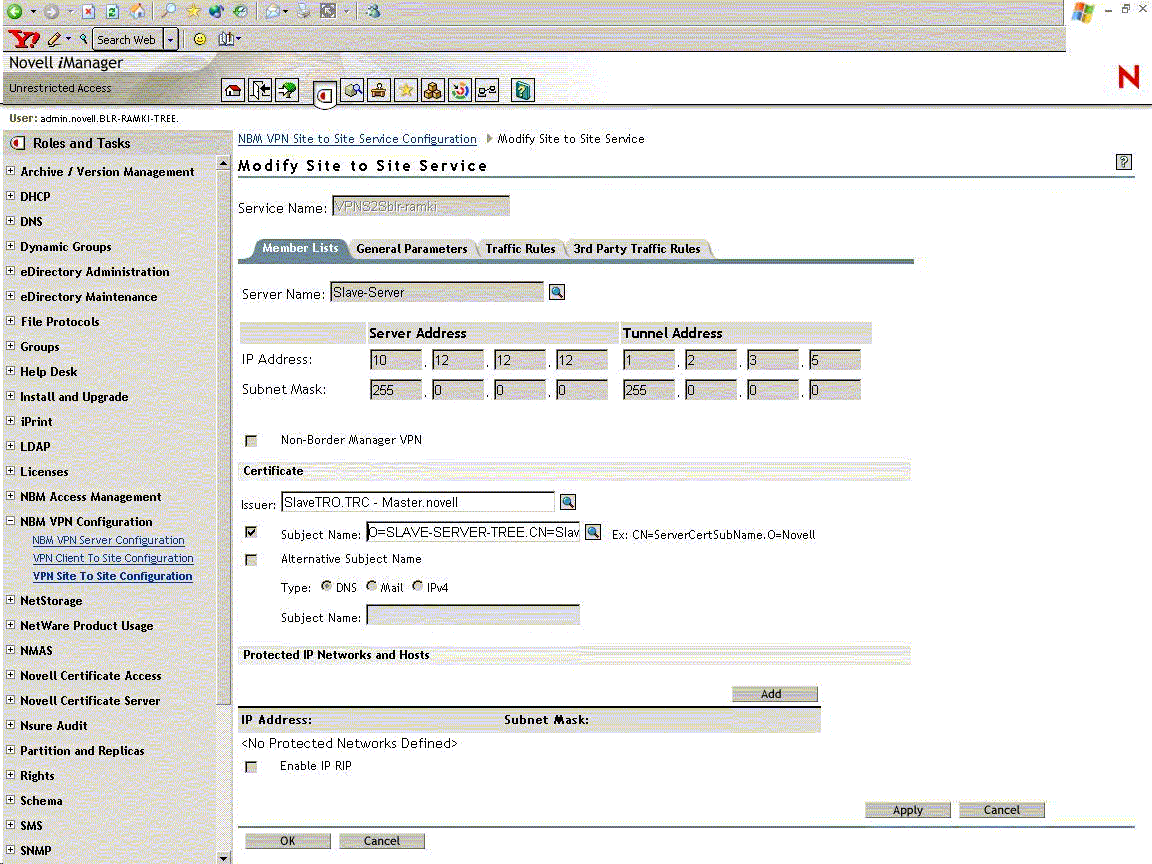Click the Issuer input field
The height and width of the screenshot is (864, 1152).
pos(418,502)
